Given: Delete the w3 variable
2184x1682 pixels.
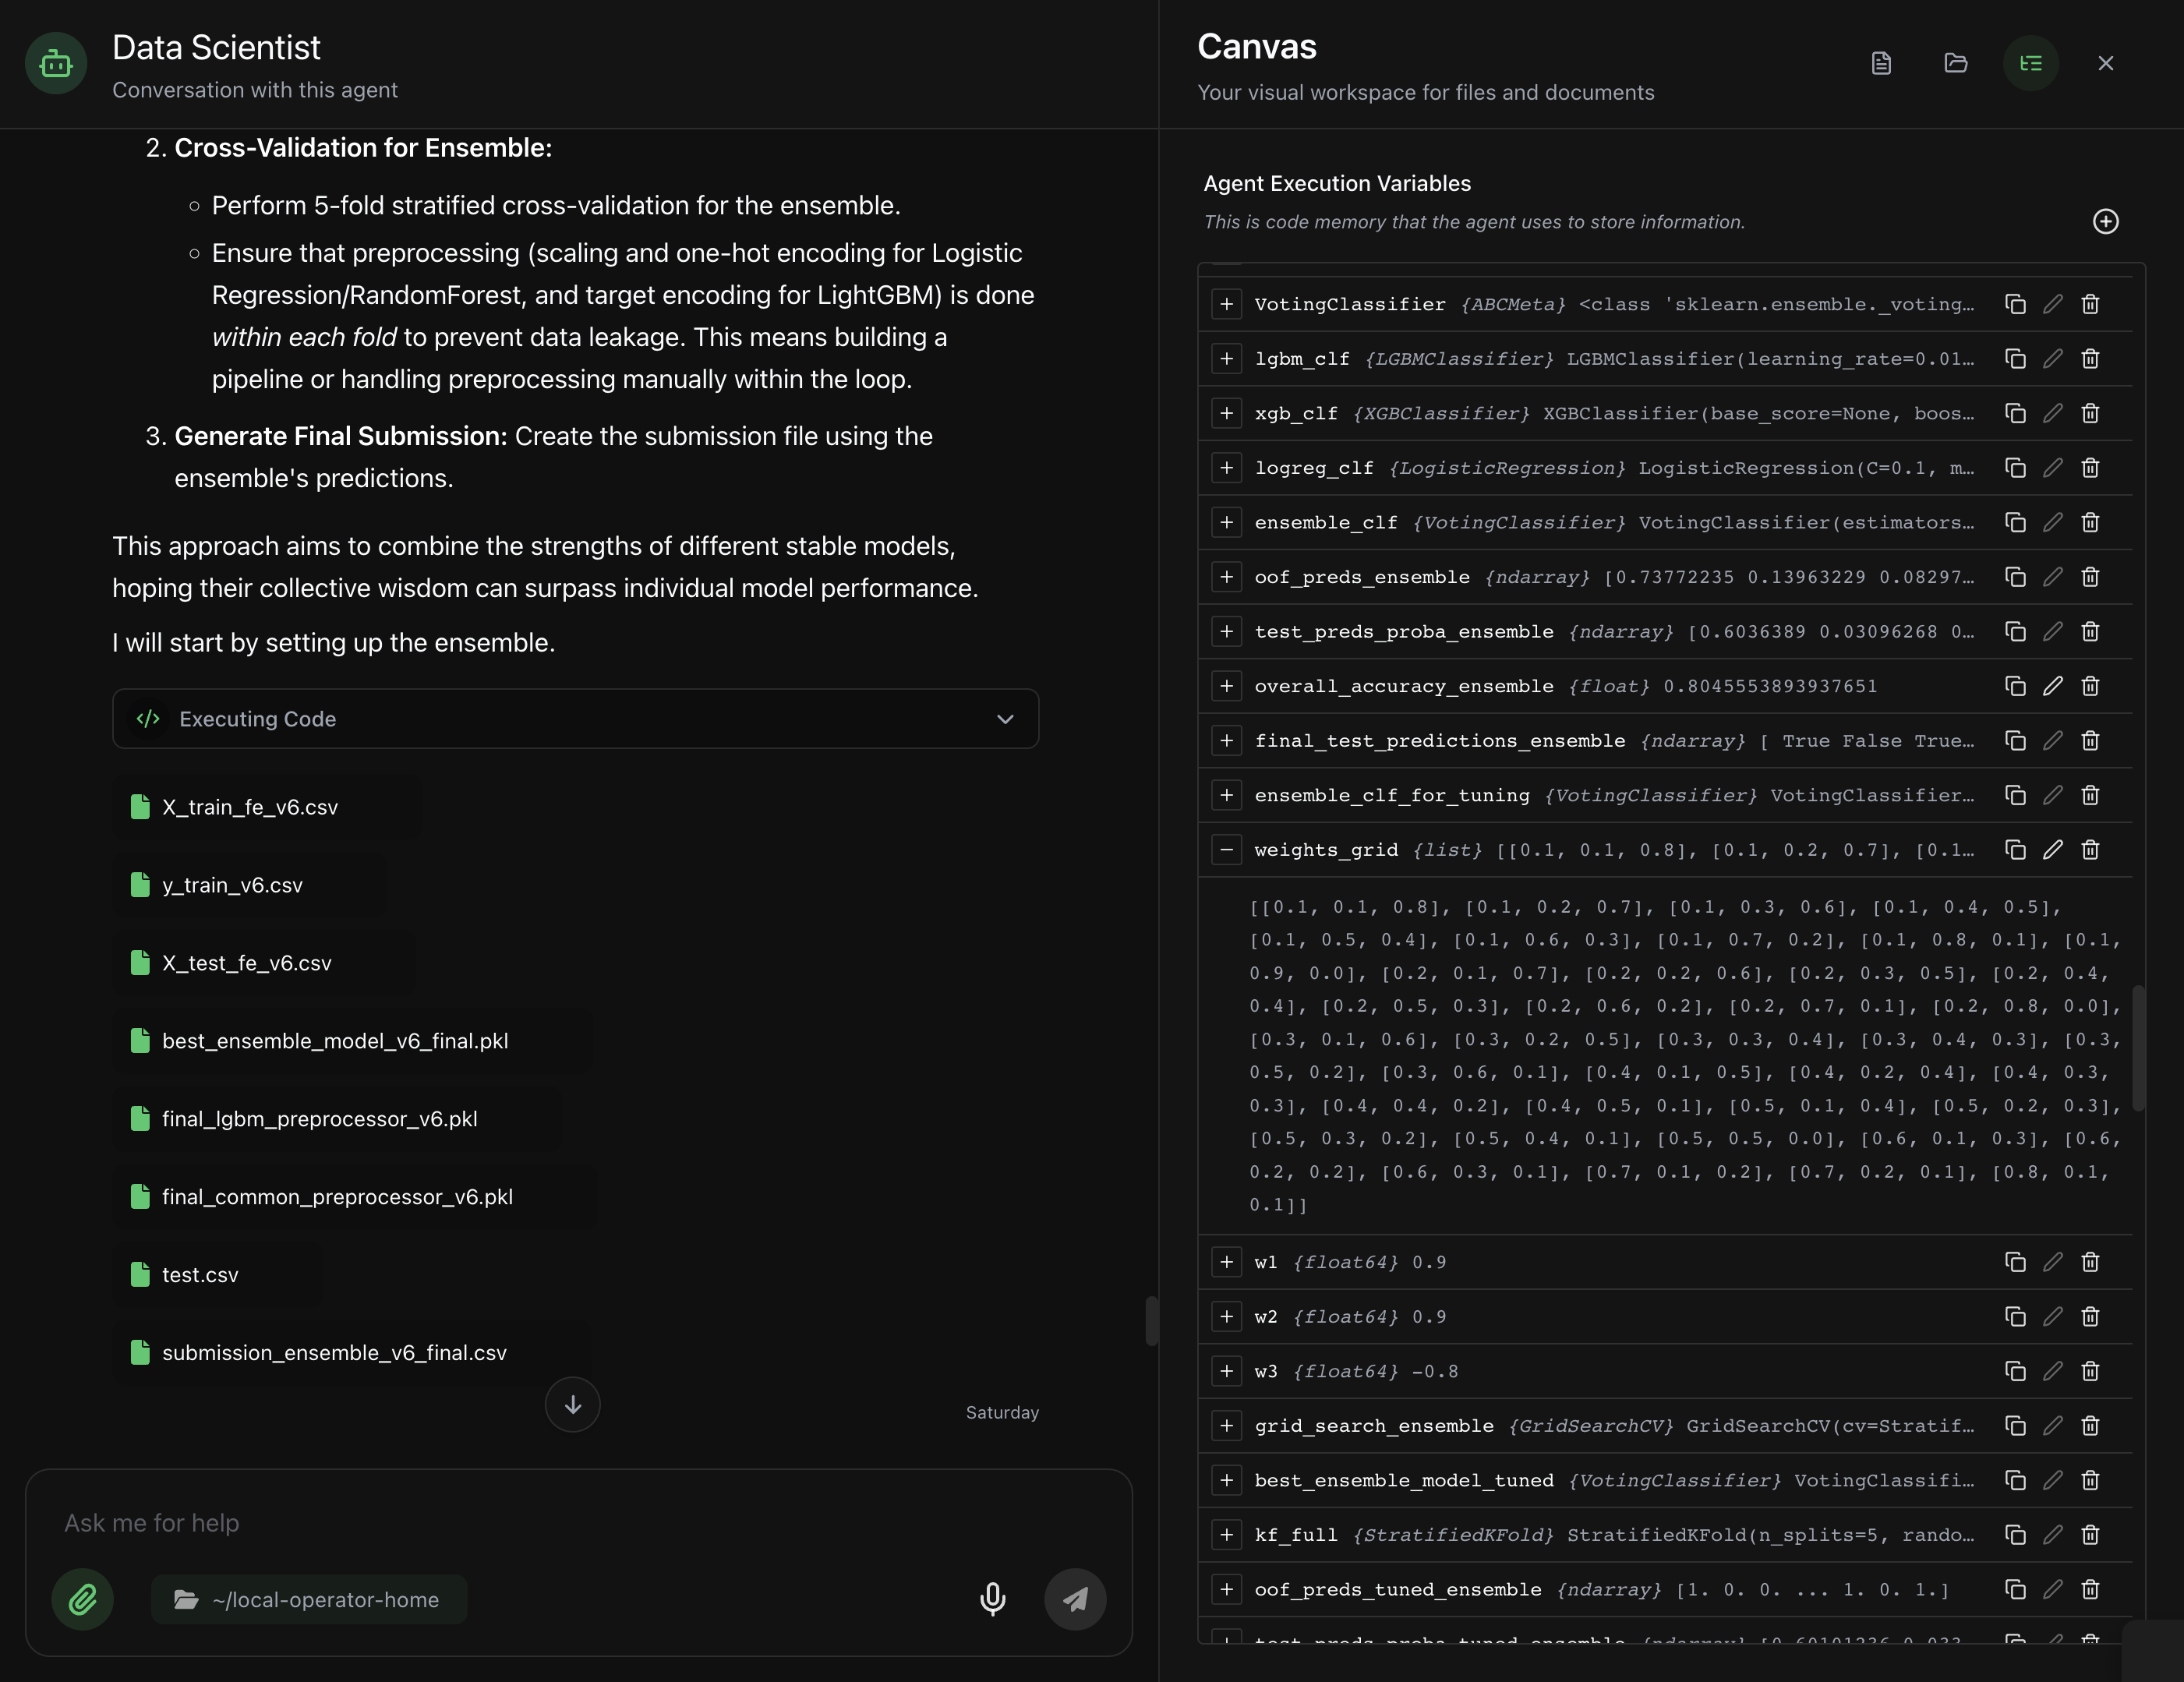Looking at the screenshot, I should (2089, 1371).
